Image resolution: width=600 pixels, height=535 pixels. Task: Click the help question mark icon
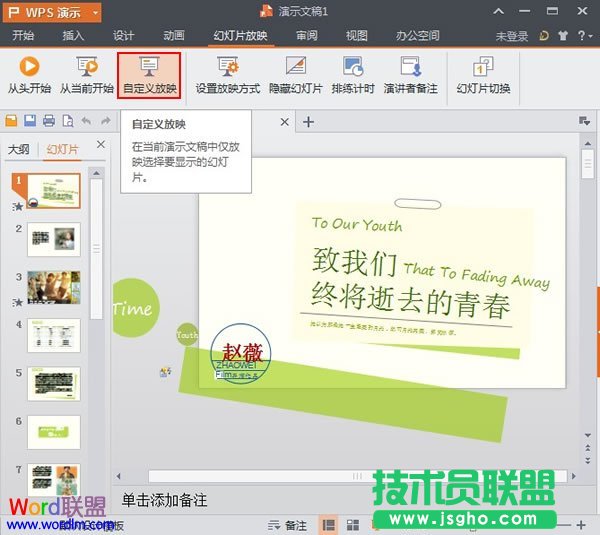581,36
